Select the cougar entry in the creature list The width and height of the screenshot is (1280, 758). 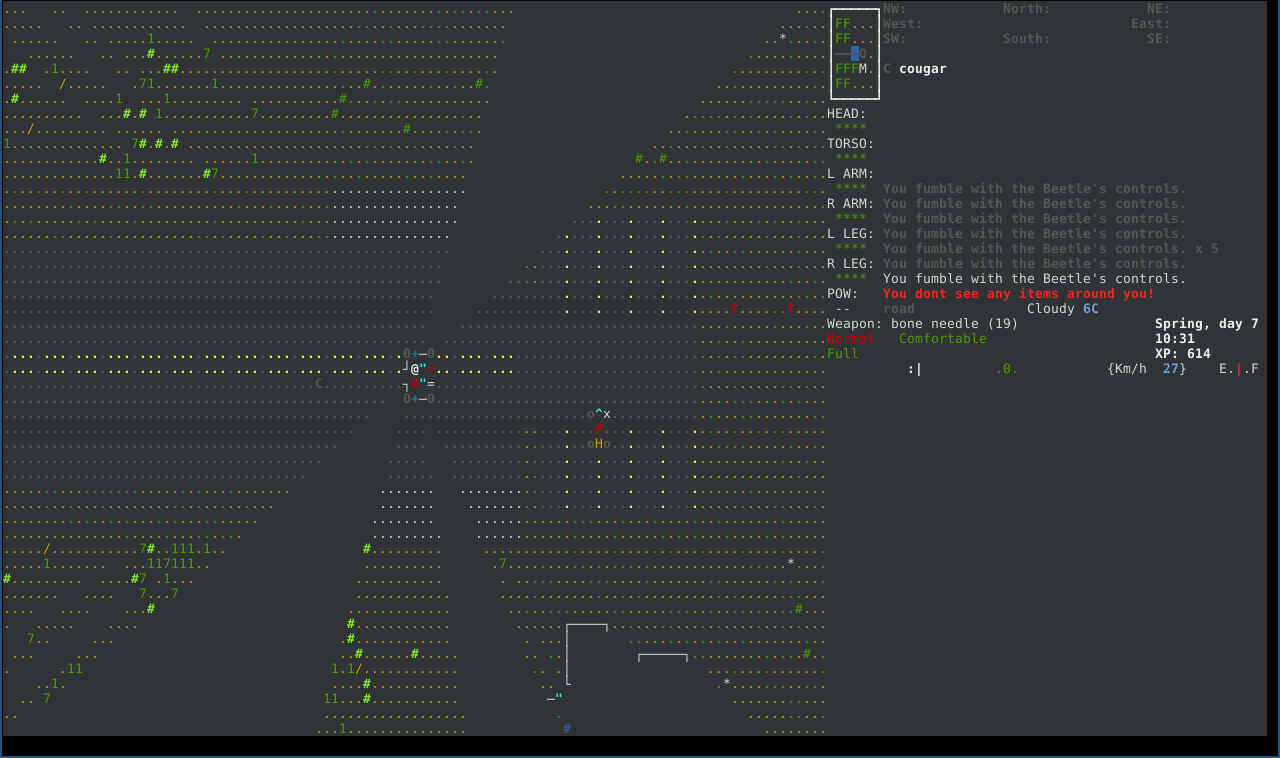click(915, 69)
